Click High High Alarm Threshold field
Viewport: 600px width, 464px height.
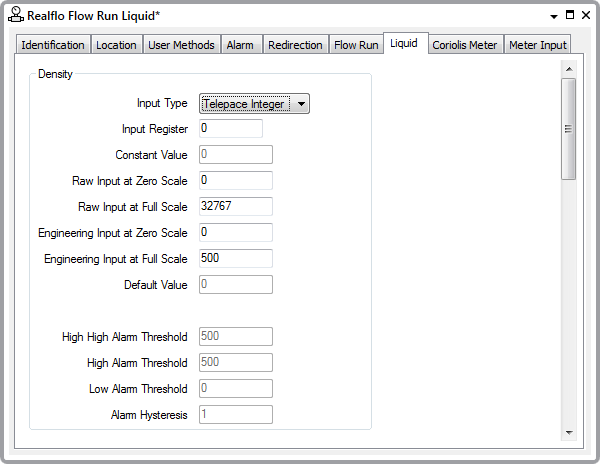click(x=236, y=337)
